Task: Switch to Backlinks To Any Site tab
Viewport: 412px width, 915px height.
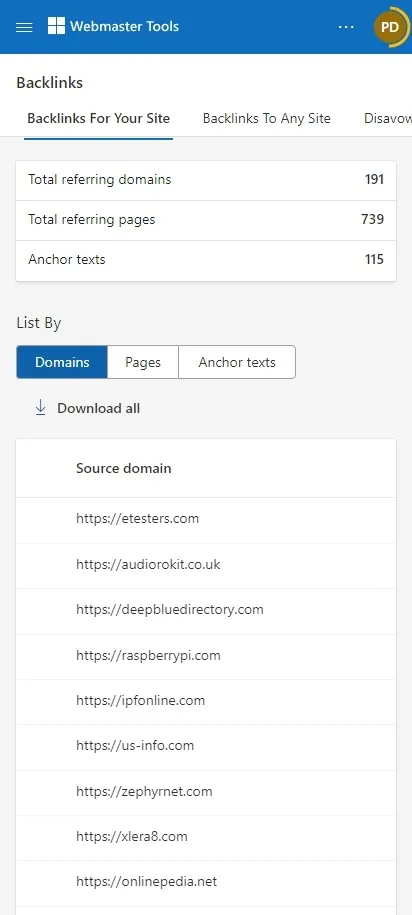Action: click(267, 118)
